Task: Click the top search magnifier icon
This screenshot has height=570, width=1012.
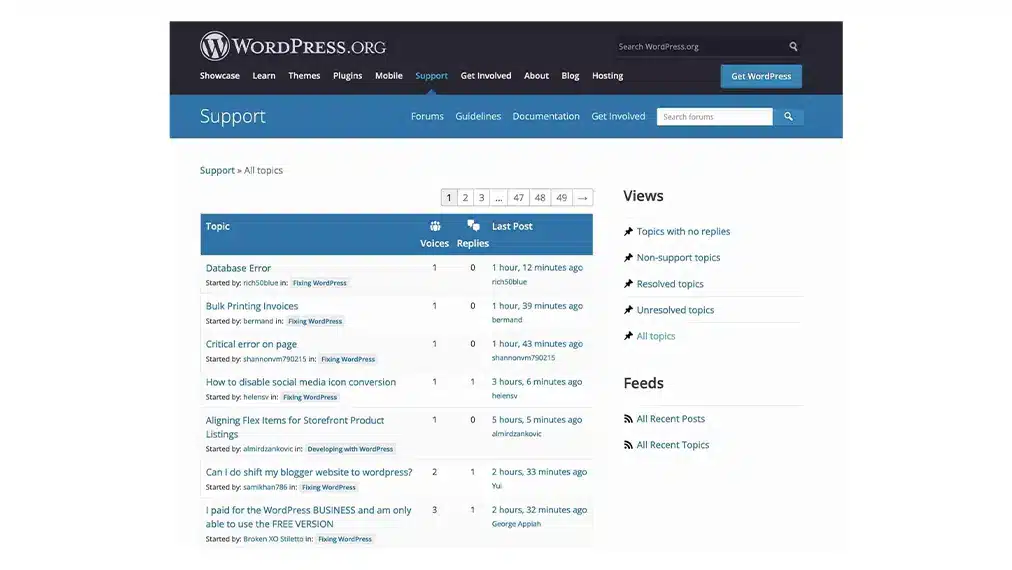Action: click(793, 46)
